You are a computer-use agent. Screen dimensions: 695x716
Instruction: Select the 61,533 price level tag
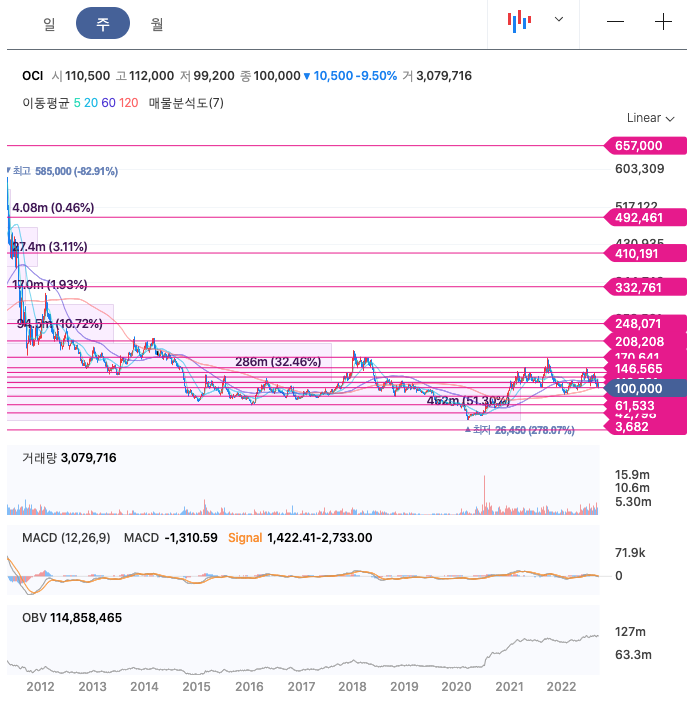coord(645,405)
